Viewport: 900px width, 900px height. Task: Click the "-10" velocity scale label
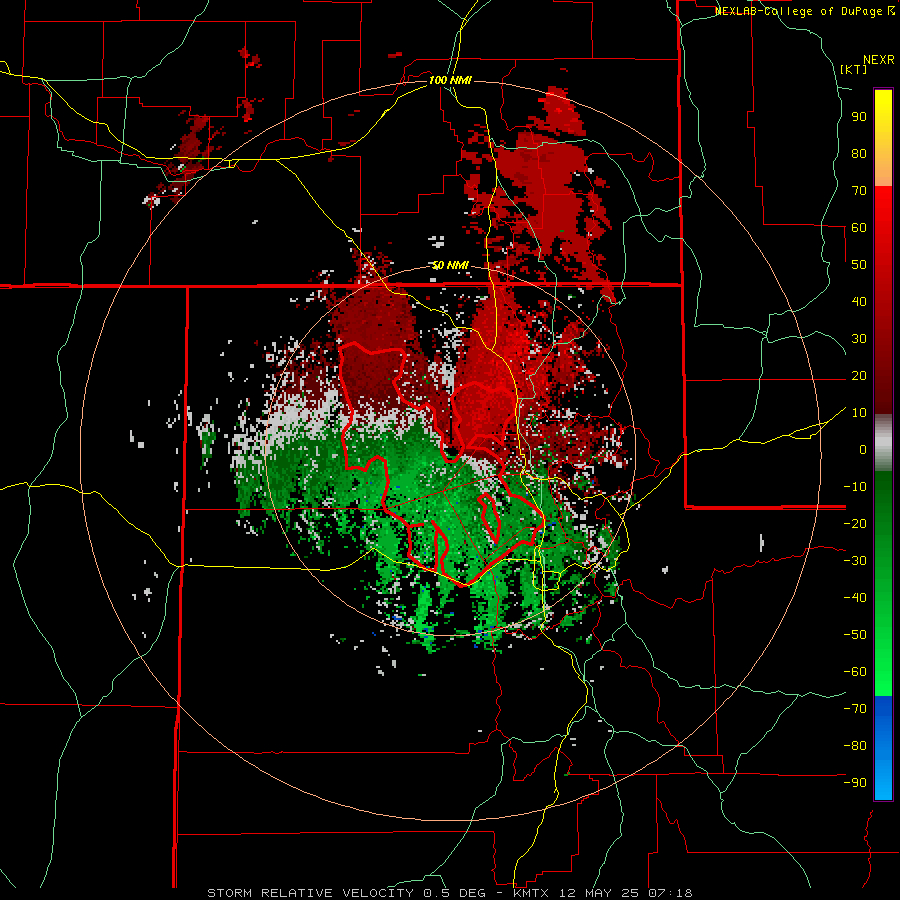855,487
